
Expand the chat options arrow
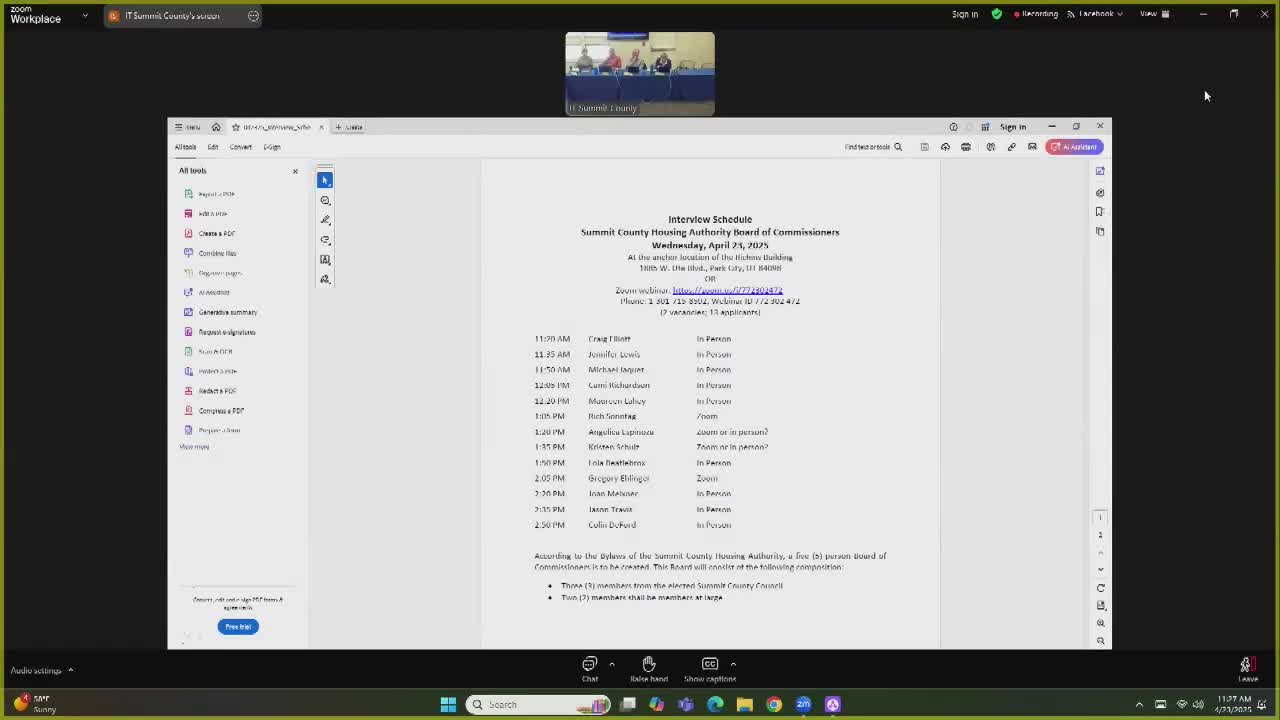tap(612, 663)
